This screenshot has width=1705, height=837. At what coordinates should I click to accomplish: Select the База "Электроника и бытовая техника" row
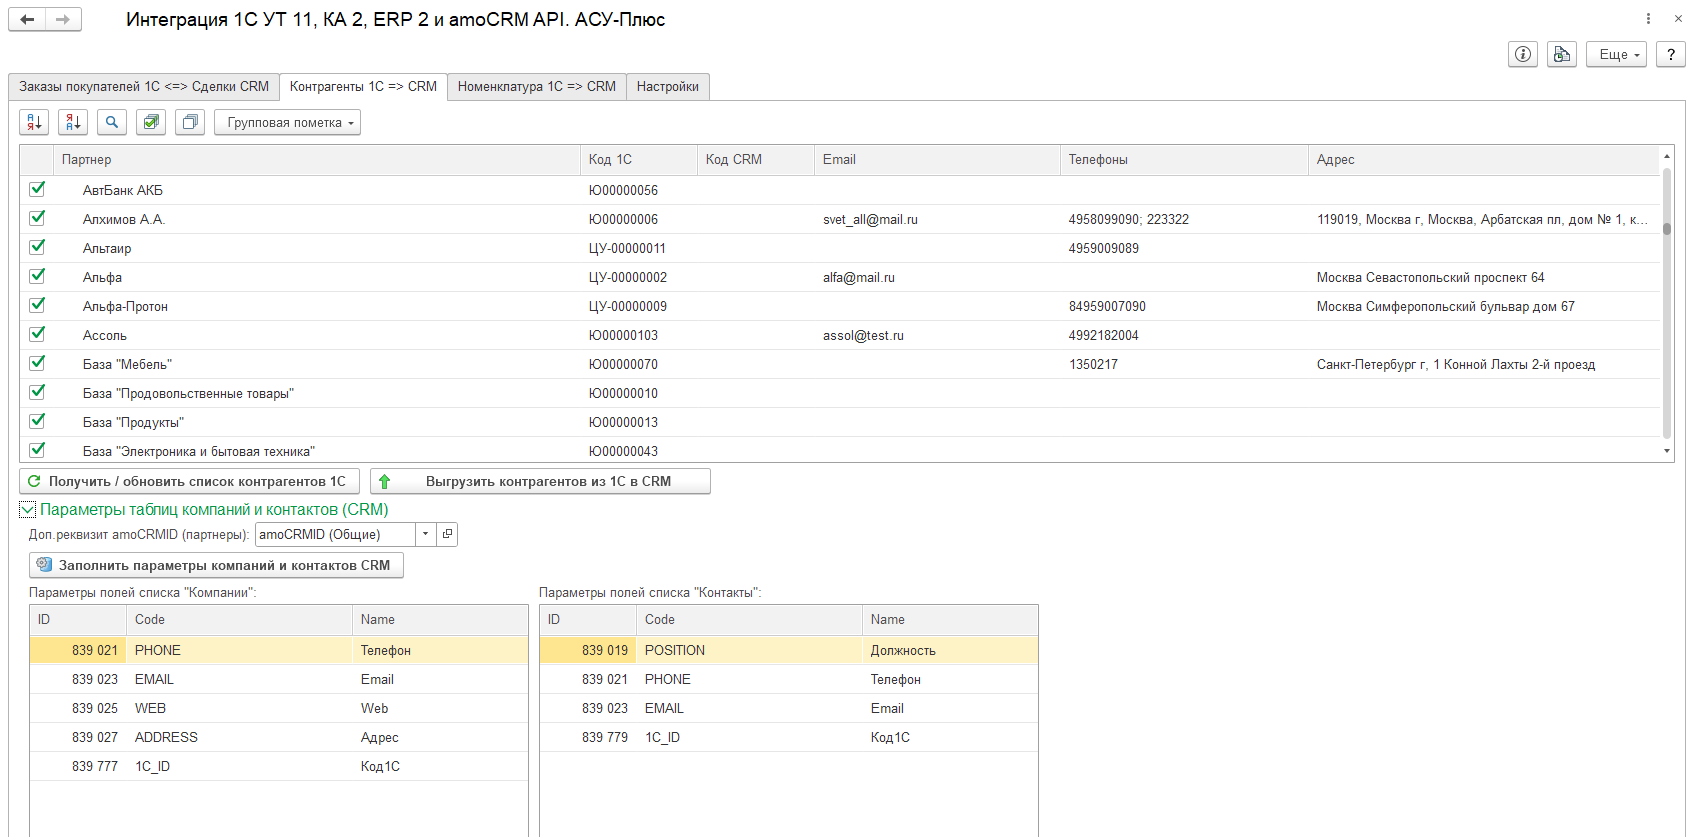pos(840,451)
